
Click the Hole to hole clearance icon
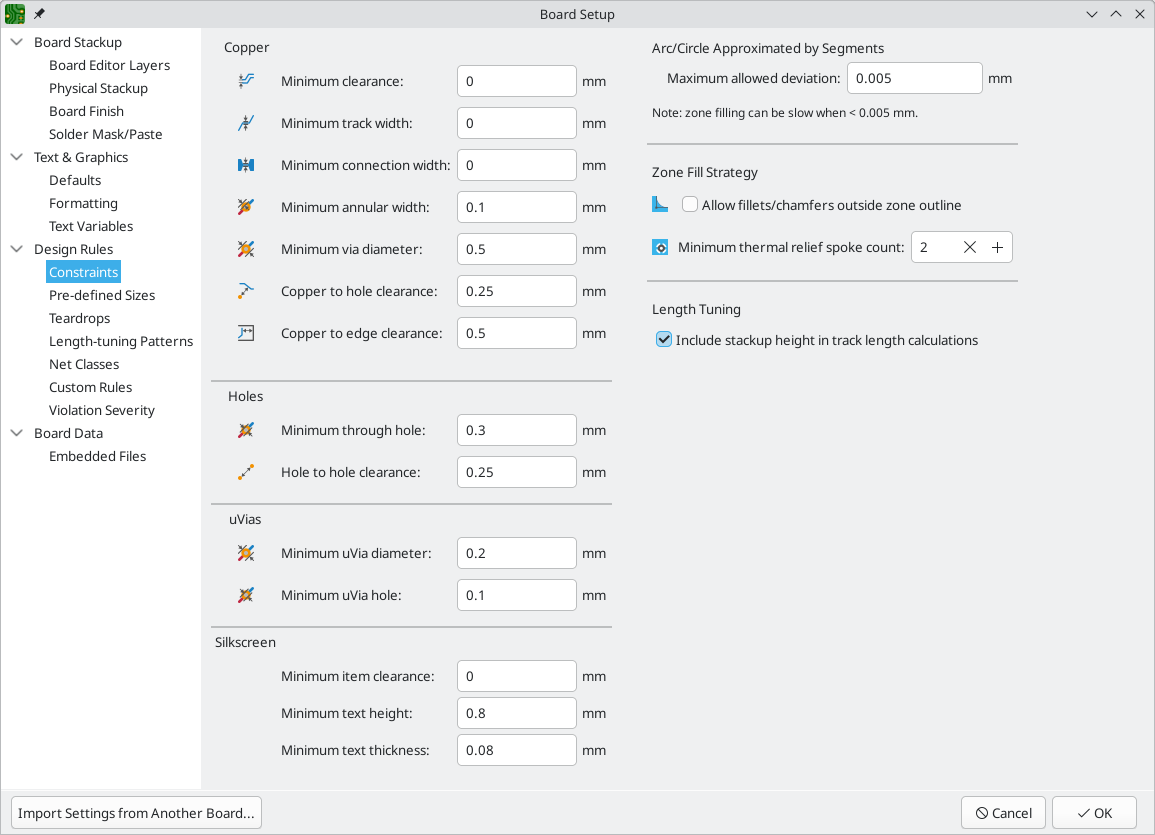tap(246, 472)
